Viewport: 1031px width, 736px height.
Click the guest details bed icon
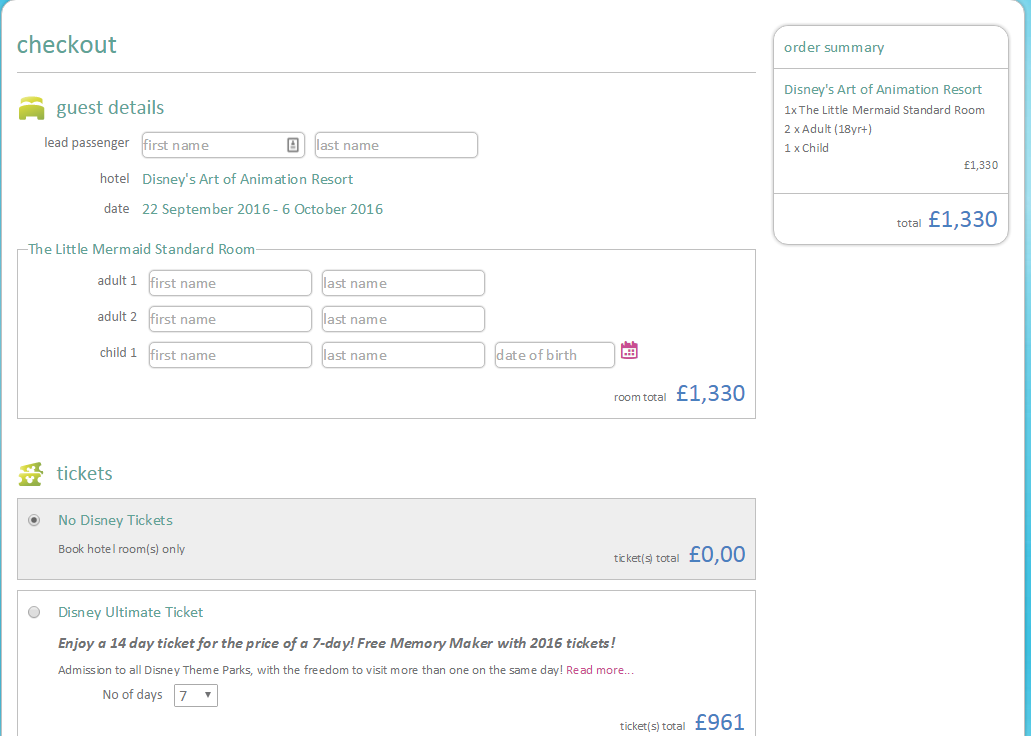pos(32,108)
